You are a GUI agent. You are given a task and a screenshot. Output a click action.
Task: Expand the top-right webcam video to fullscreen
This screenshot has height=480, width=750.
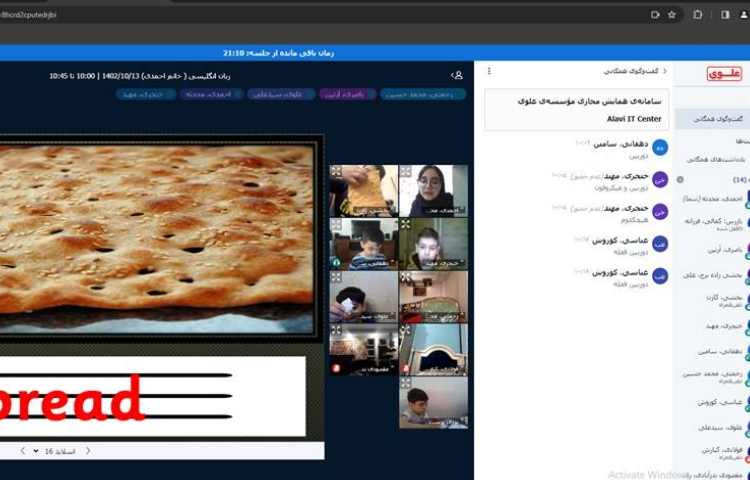click(x=405, y=171)
